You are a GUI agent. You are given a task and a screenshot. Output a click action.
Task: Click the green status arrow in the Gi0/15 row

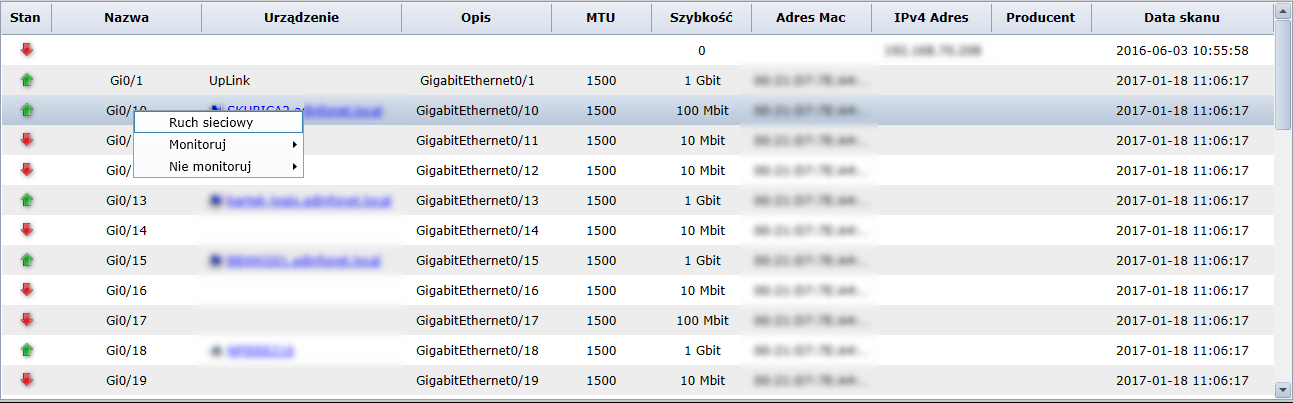coord(26,260)
